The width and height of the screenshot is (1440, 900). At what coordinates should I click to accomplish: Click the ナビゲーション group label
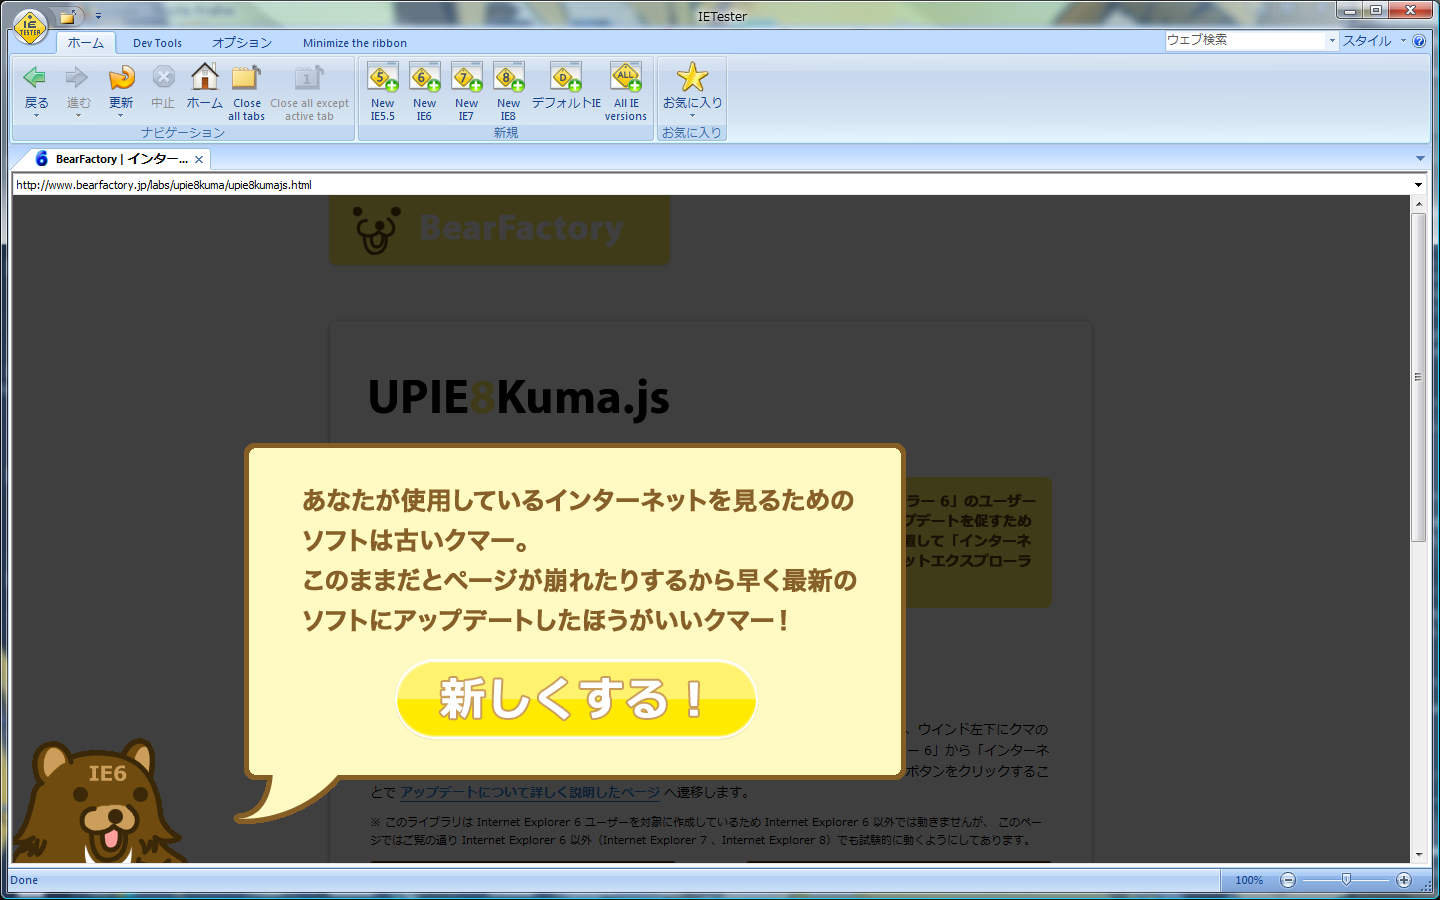tap(183, 132)
